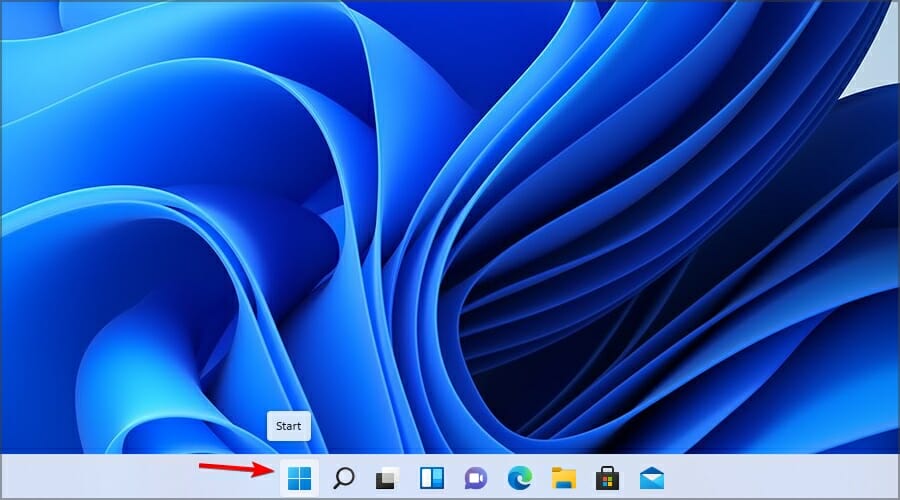This screenshot has width=900, height=500.
Task: Open the Microsoft Store
Action: (x=607, y=478)
